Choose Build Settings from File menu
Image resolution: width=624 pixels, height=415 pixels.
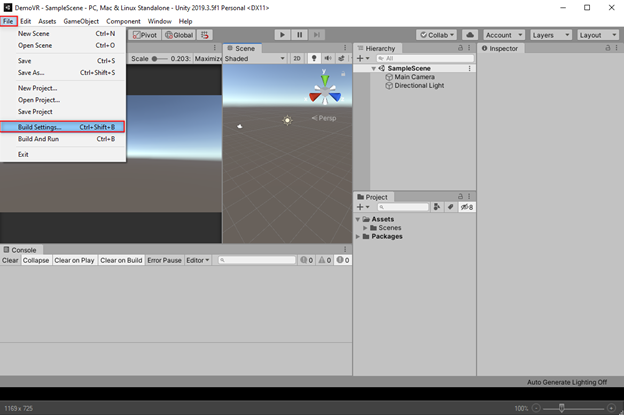coord(63,127)
